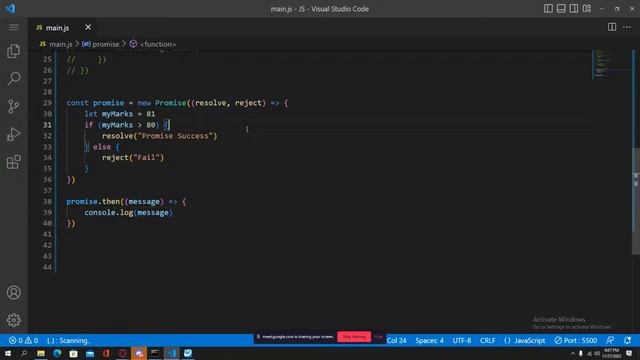Open the Manage gear icon
The image size is (640, 360).
[13, 320]
